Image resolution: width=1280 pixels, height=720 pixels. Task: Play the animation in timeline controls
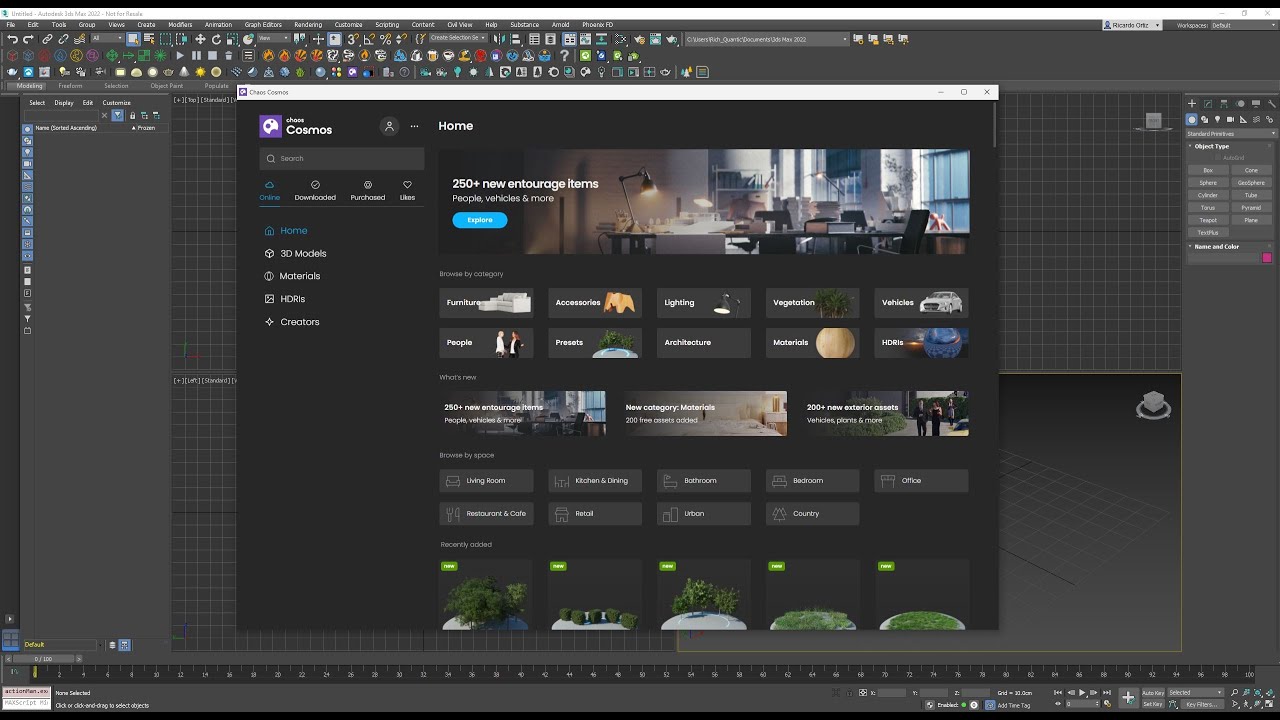[x=1082, y=693]
